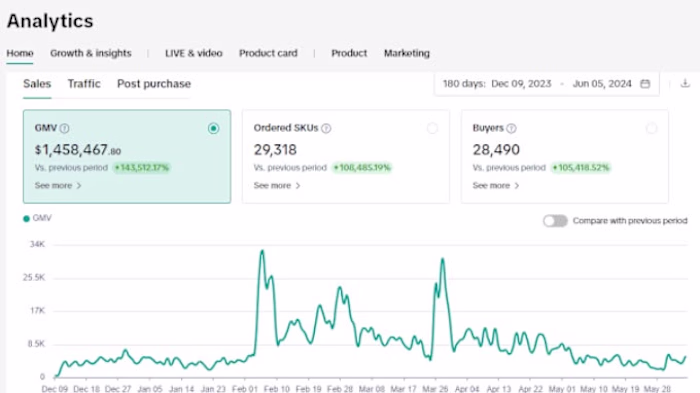This screenshot has height=393, width=700.
Task: Show Ordered SKUs info icon
Action: click(x=326, y=128)
